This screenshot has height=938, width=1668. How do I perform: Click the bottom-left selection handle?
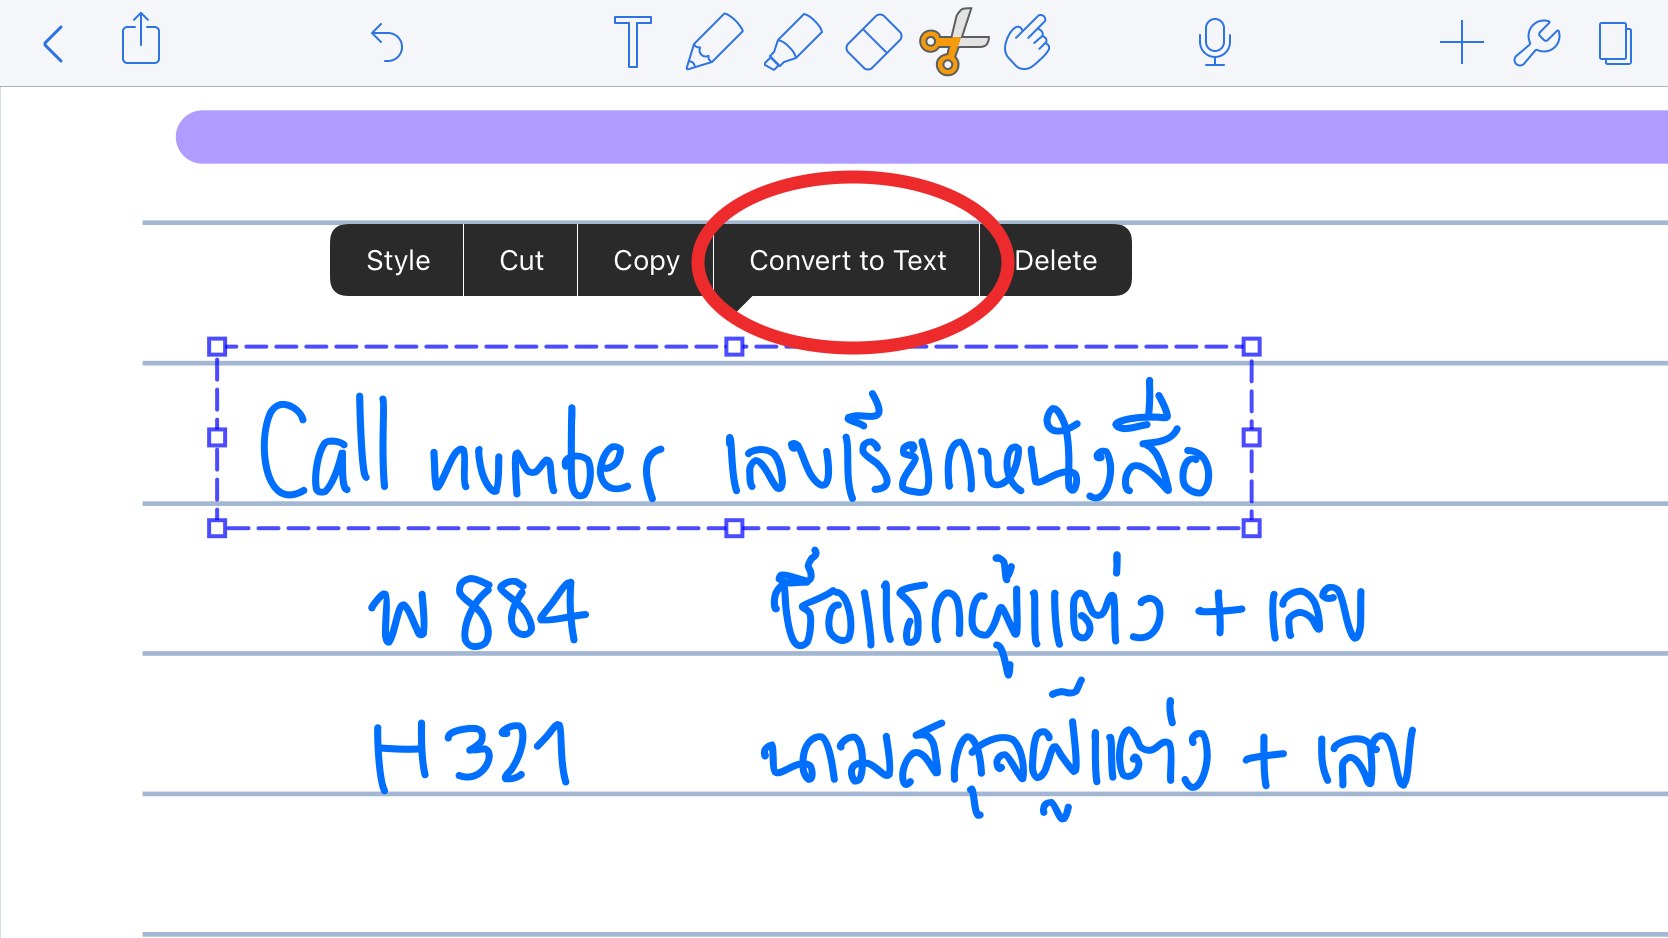[217, 527]
